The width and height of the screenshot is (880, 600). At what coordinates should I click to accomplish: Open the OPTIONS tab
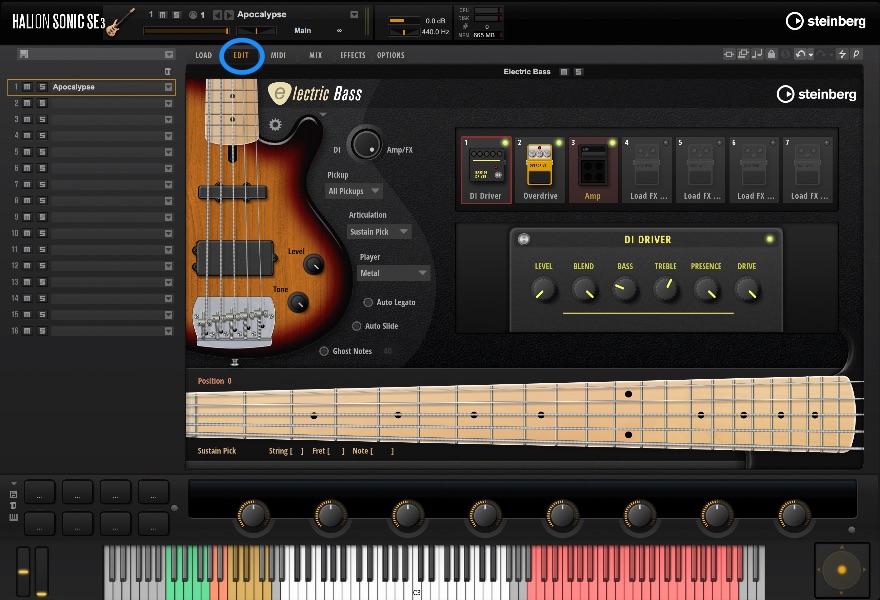pos(391,55)
